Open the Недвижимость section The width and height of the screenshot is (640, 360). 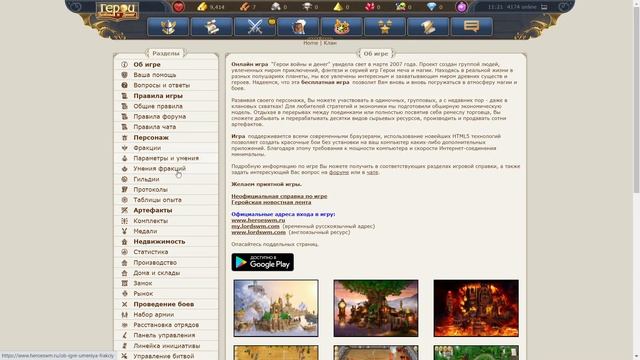[159, 242]
